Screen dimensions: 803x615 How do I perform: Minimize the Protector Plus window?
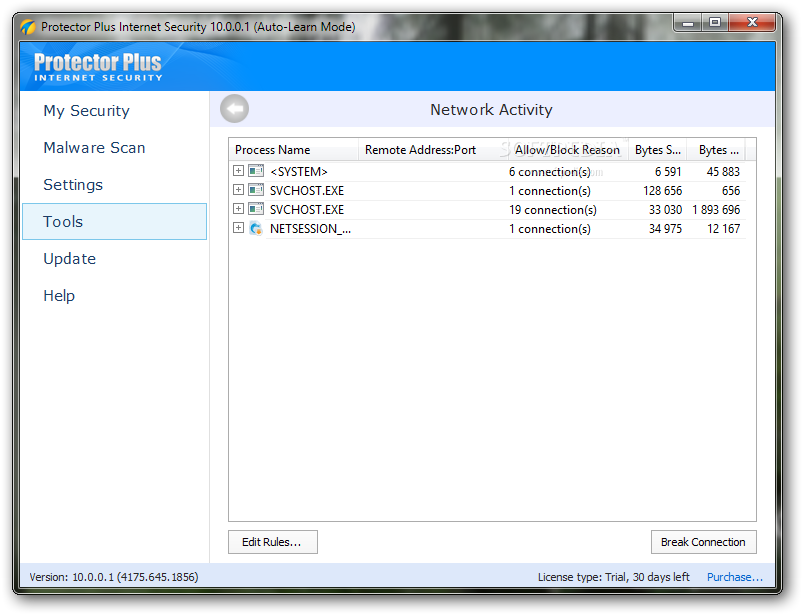click(688, 23)
